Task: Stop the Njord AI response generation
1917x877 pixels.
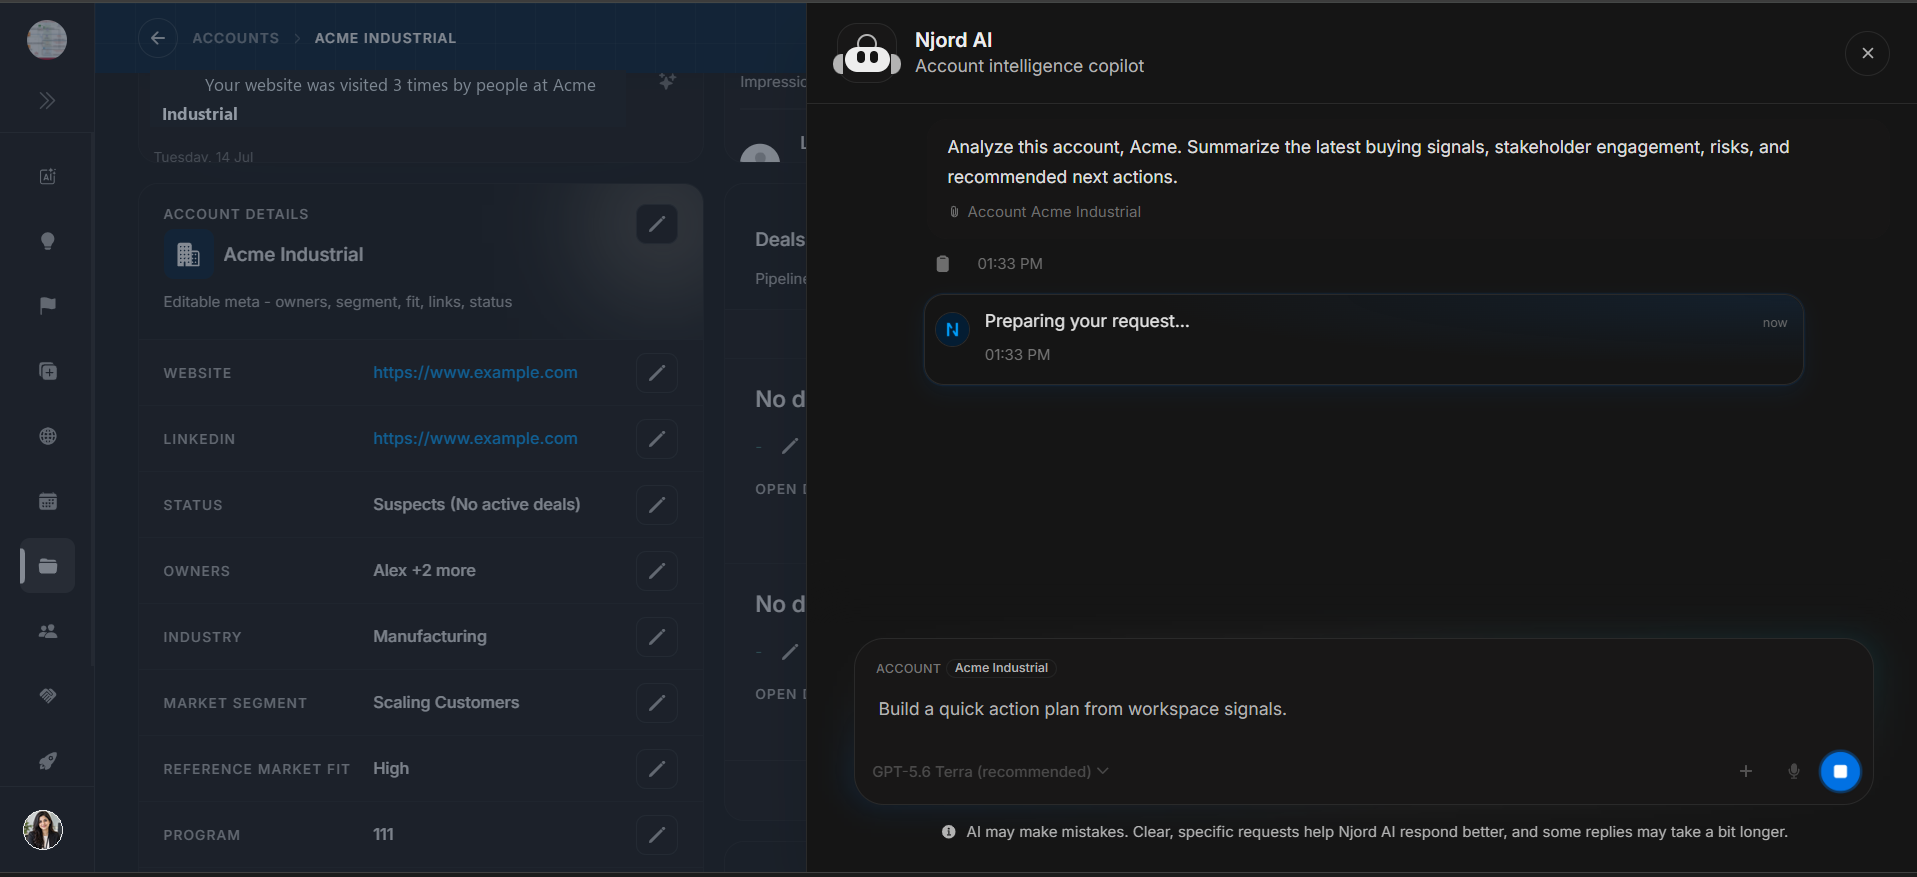Action: tap(1840, 771)
